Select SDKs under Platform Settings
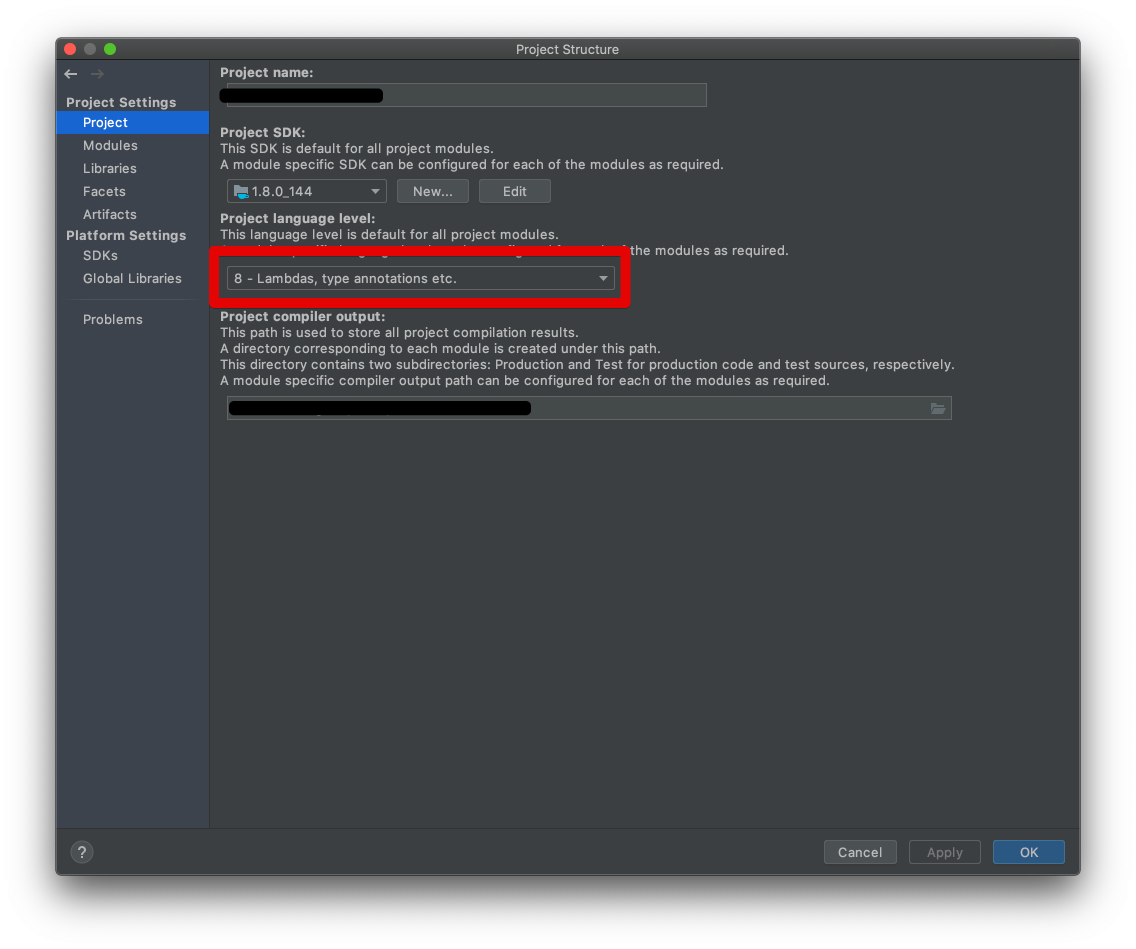This screenshot has height=949, width=1136. 98,255
